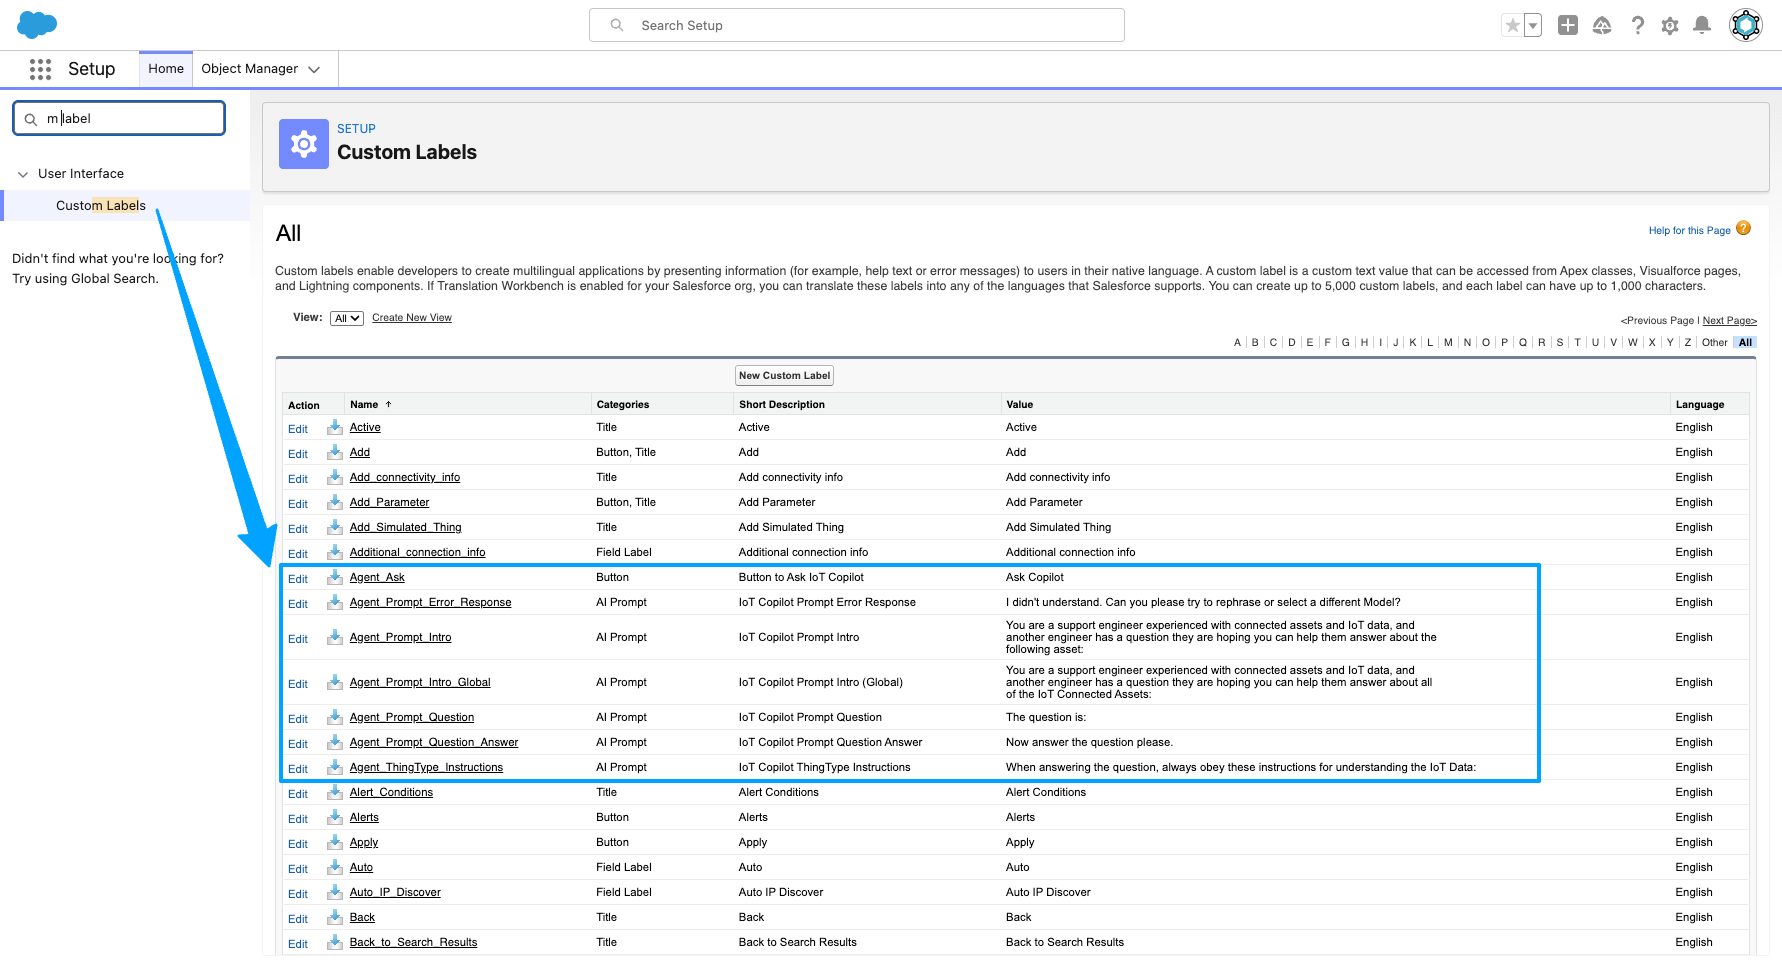Screen dimensions: 1782x968
Task: Open the Active label link
Action: 365,427
